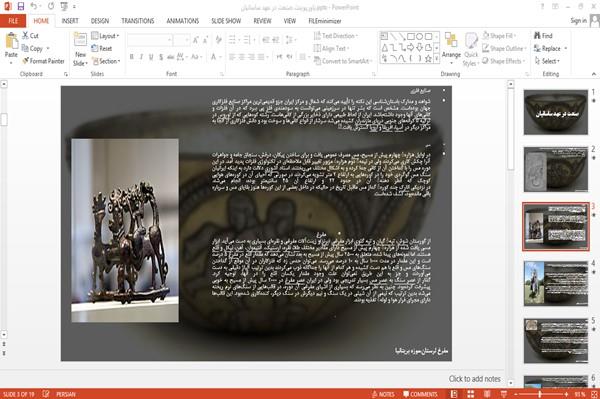
Task: Toggle text shadow
Action: click(x=161, y=57)
